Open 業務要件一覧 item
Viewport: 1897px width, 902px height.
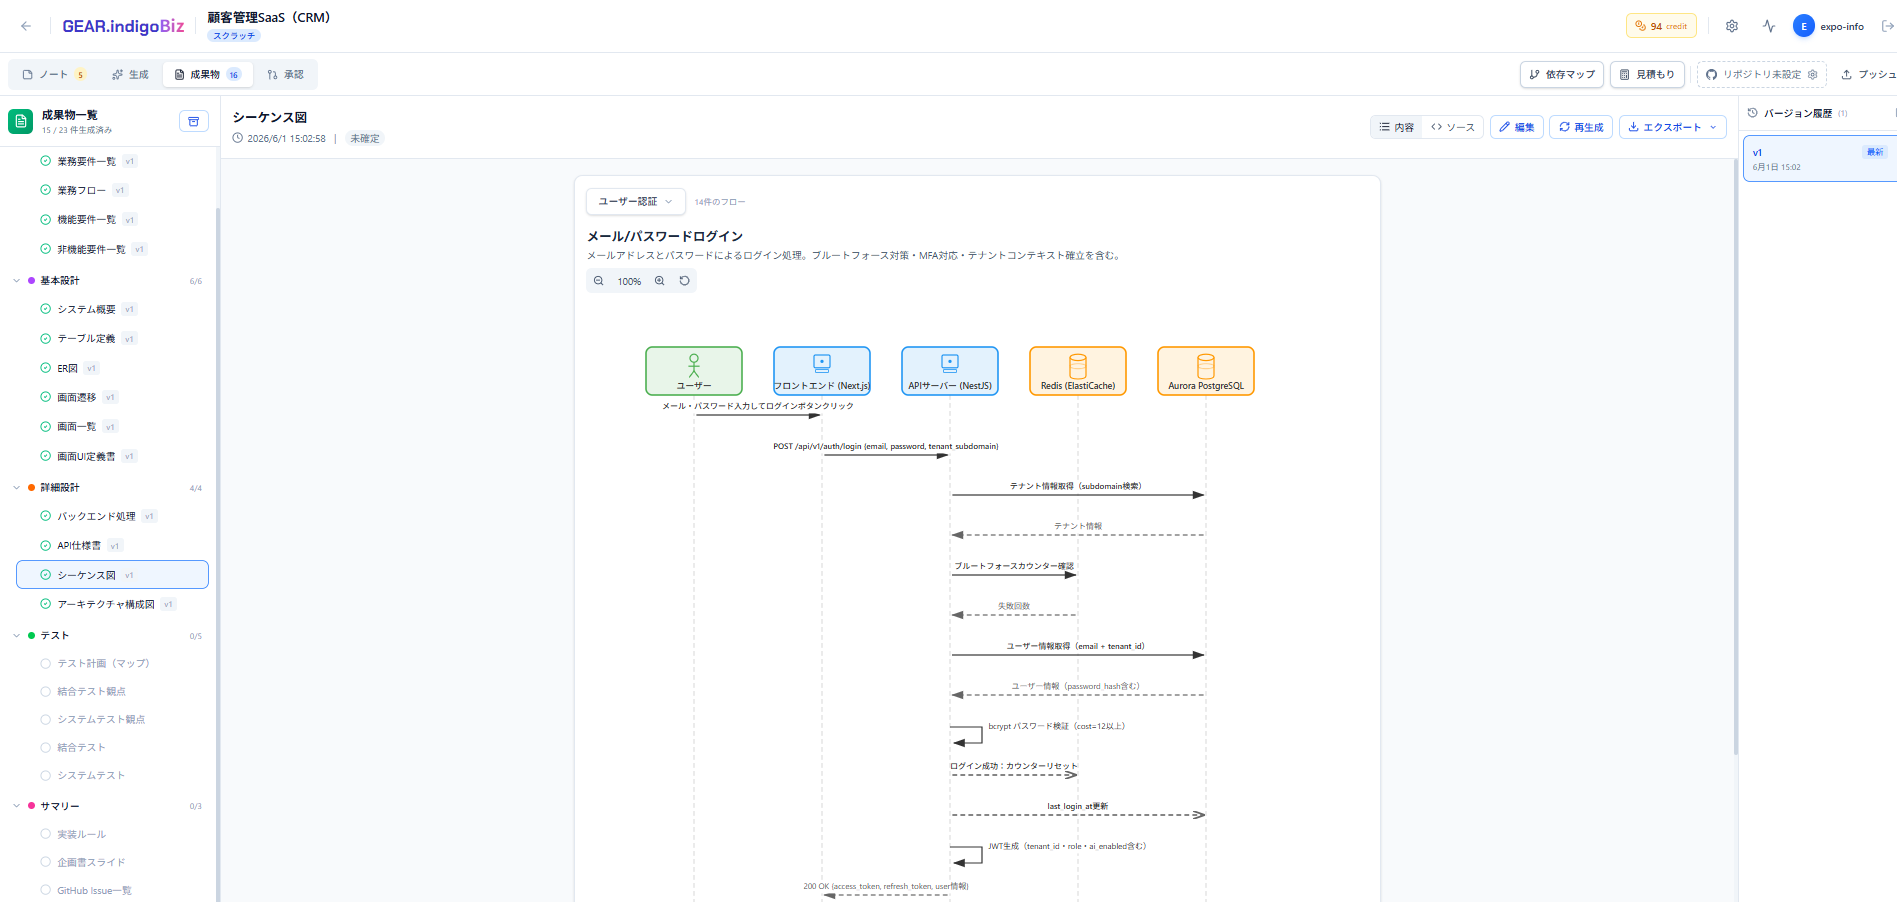(112, 161)
